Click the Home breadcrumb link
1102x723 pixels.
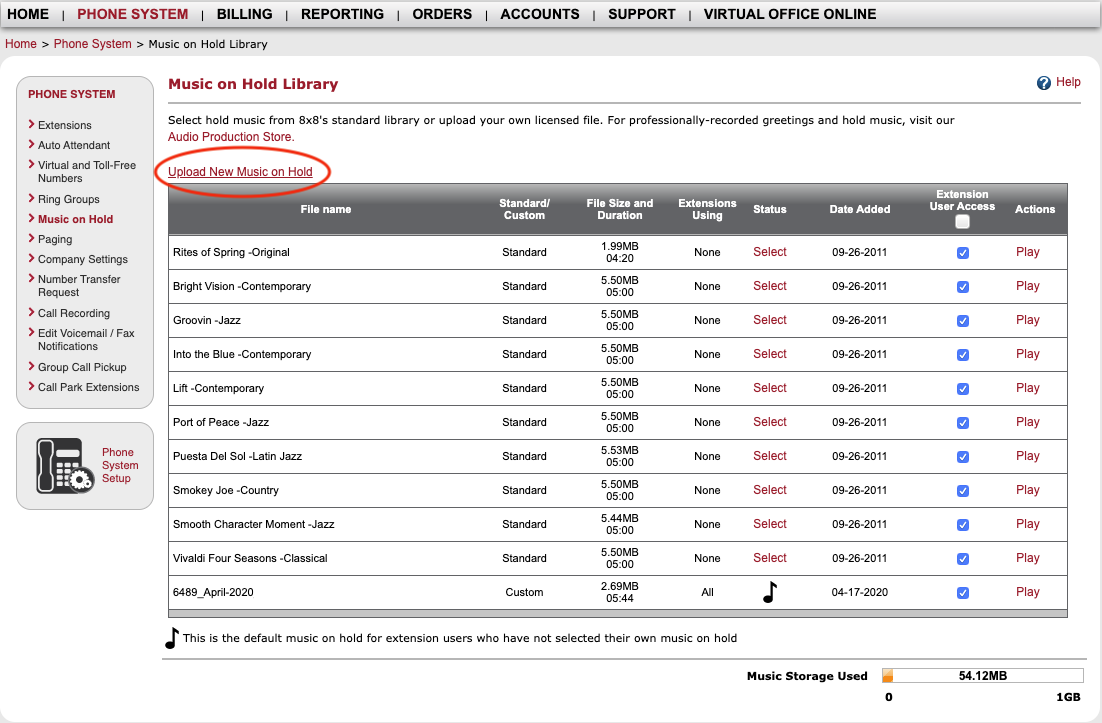click(20, 44)
